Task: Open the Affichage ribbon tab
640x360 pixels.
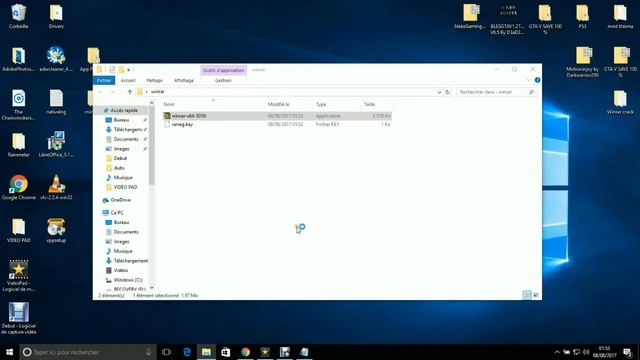Action: (x=184, y=80)
